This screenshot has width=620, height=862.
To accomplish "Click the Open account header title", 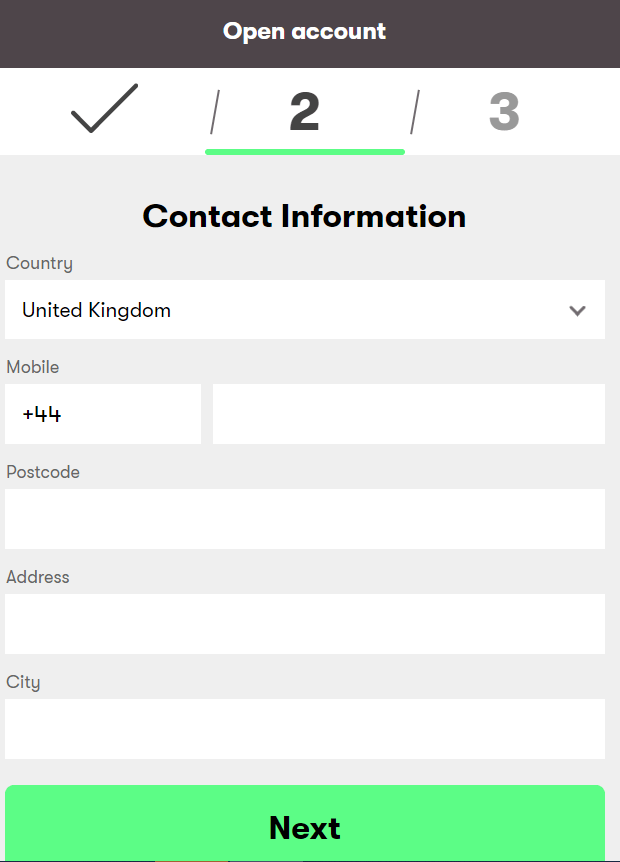I will [x=304, y=32].
